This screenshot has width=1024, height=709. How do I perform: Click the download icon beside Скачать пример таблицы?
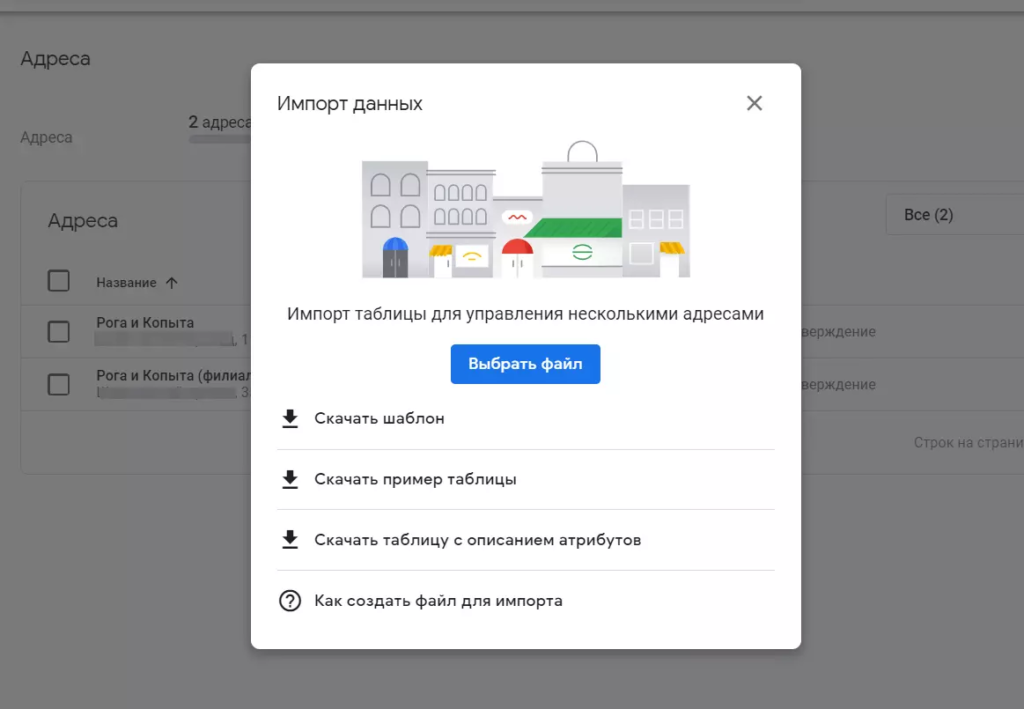point(290,479)
